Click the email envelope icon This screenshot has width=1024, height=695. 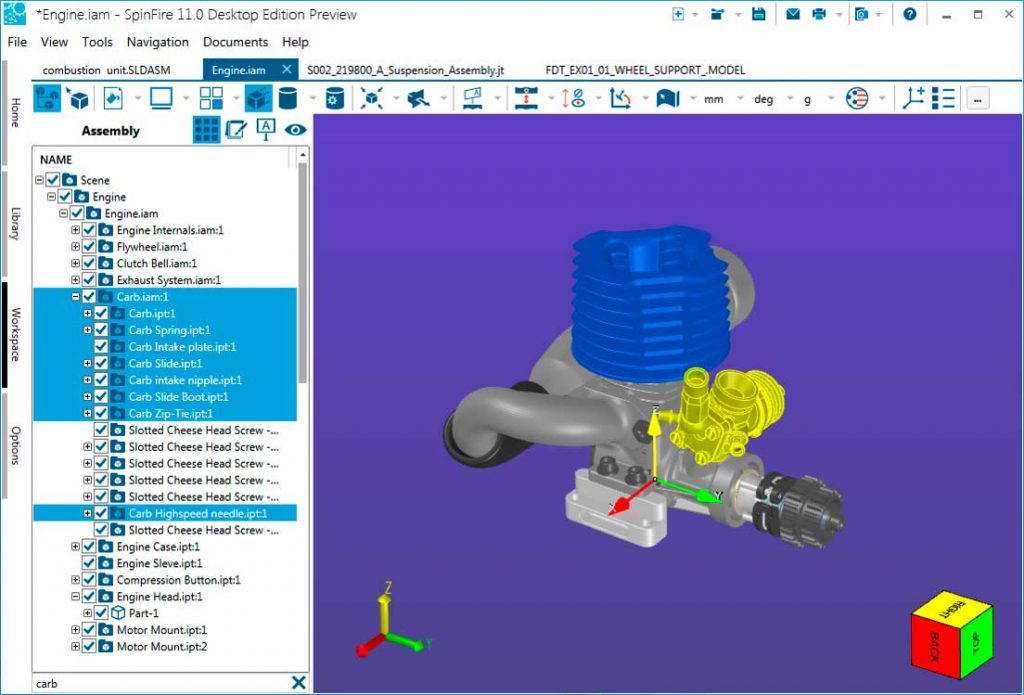(x=793, y=14)
